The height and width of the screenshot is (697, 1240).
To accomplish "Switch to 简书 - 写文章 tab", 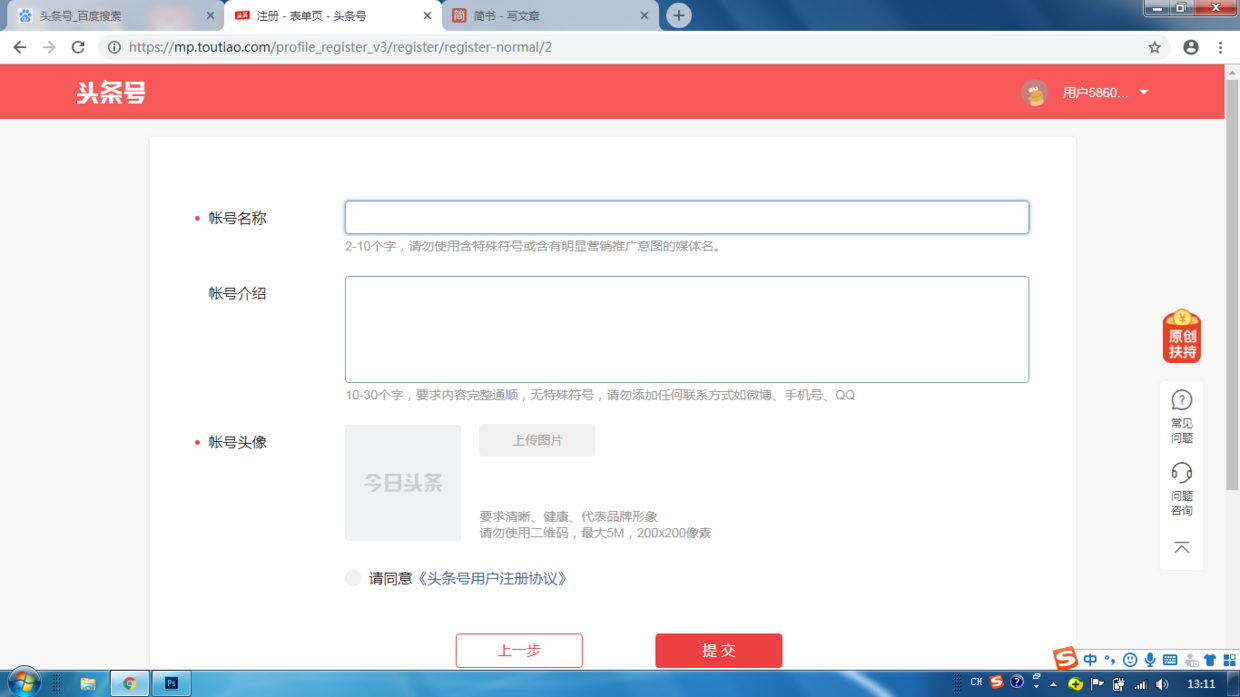I will (x=548, y=16).
